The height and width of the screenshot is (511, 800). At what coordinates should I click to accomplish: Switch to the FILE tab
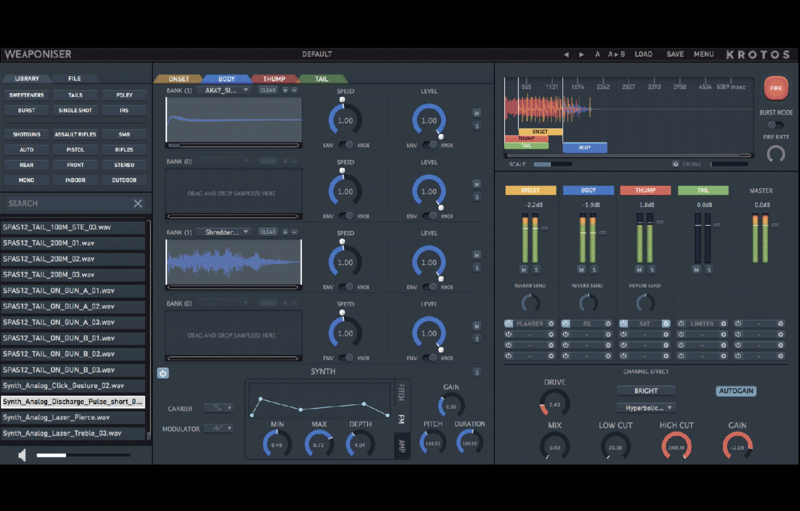point(74,79)
